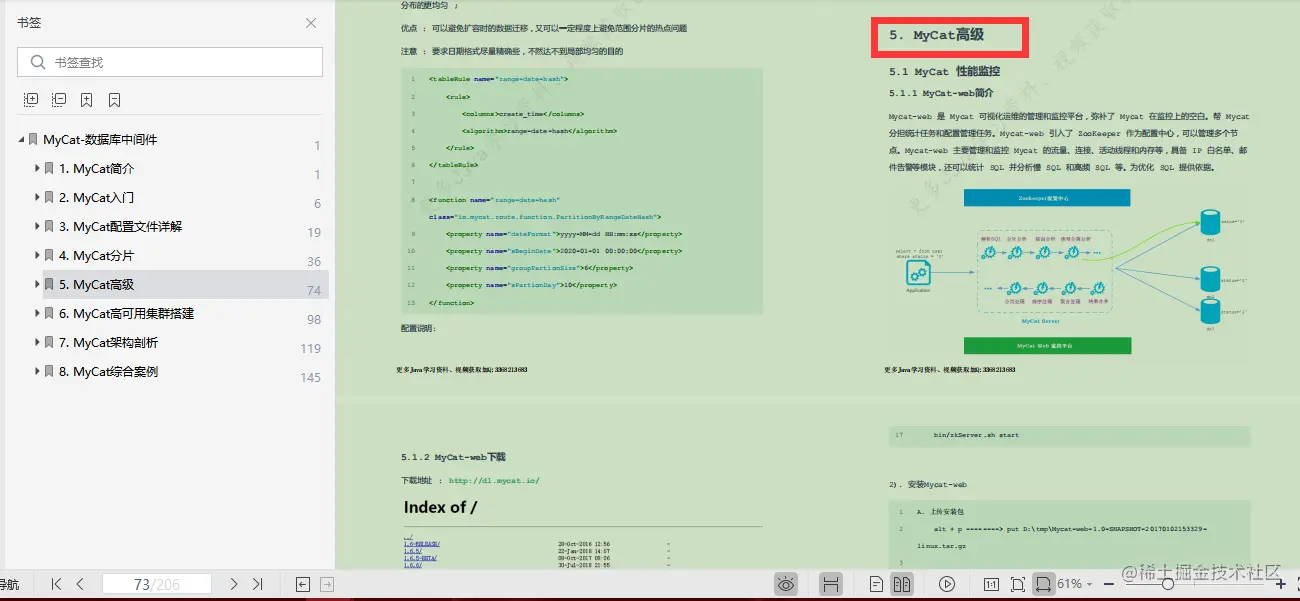1300x601 pixels.
Task: Switch to two-page facing view
Action: tap(901, 584)
